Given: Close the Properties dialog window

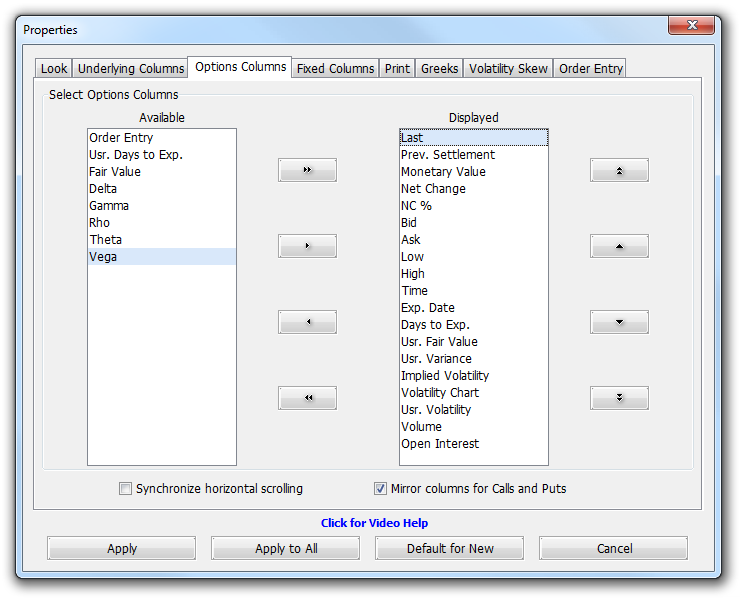Looking at the screenshot, I should [697, 26].
